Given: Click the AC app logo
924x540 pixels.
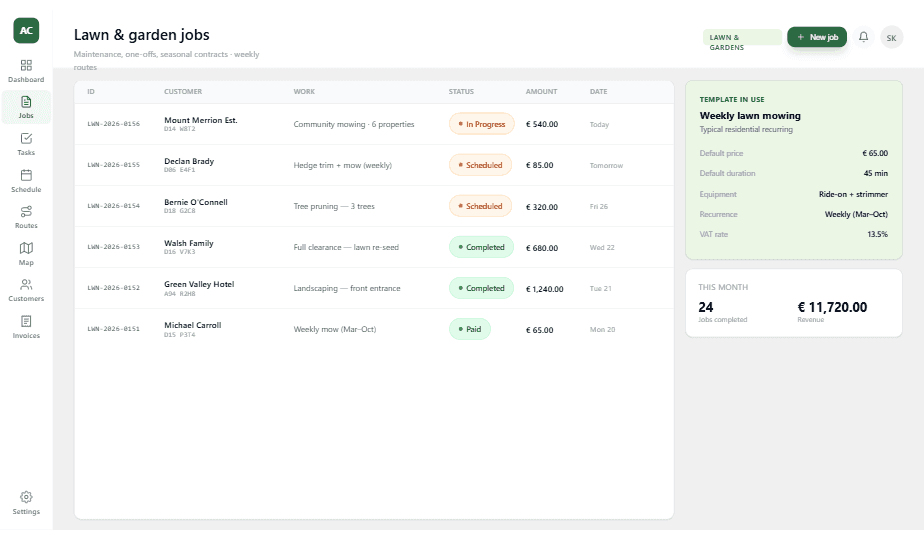Looking at the screenshot, I should coord(26,31).
